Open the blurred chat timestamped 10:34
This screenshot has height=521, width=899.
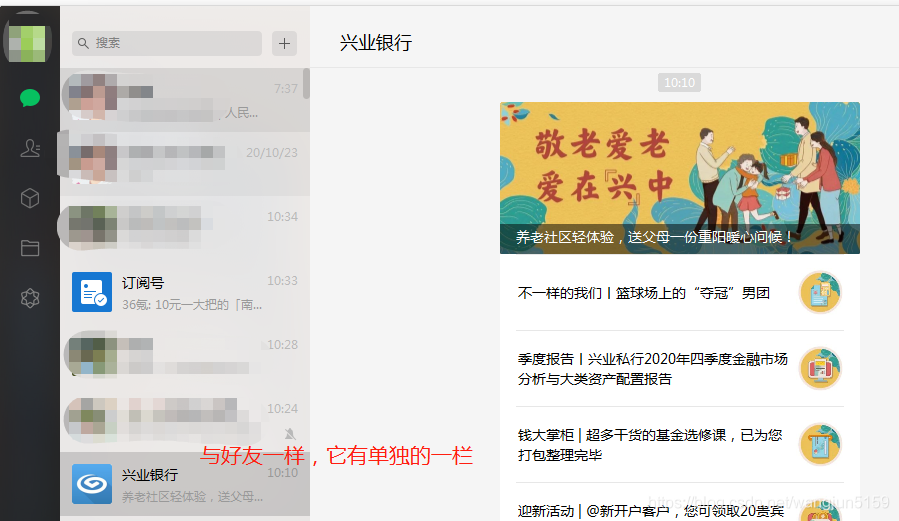point(185,228)
